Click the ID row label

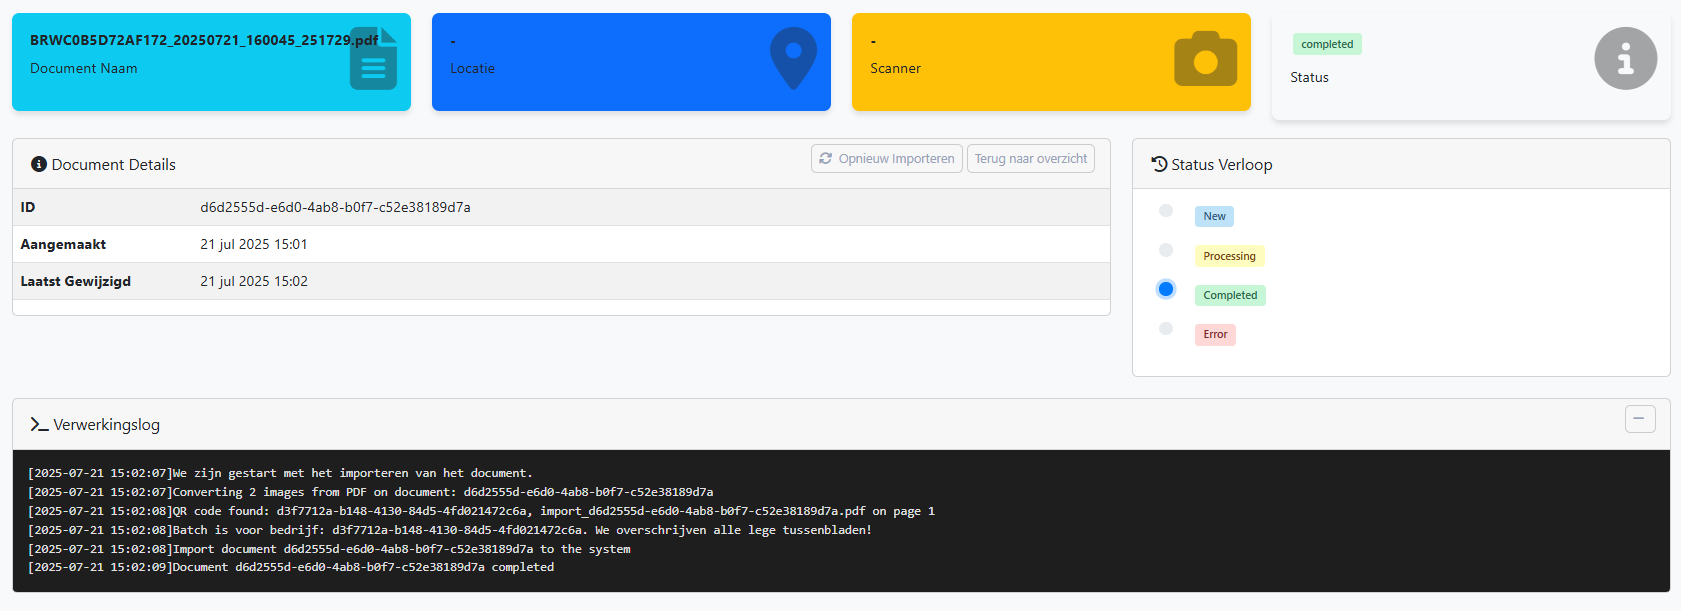[x=28, y=207]
